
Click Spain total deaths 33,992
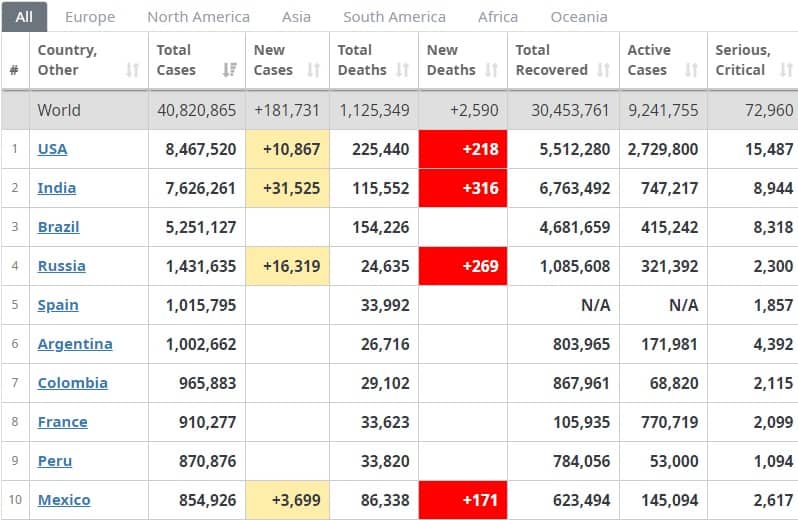pyautogui.click(x=385, y=305)
